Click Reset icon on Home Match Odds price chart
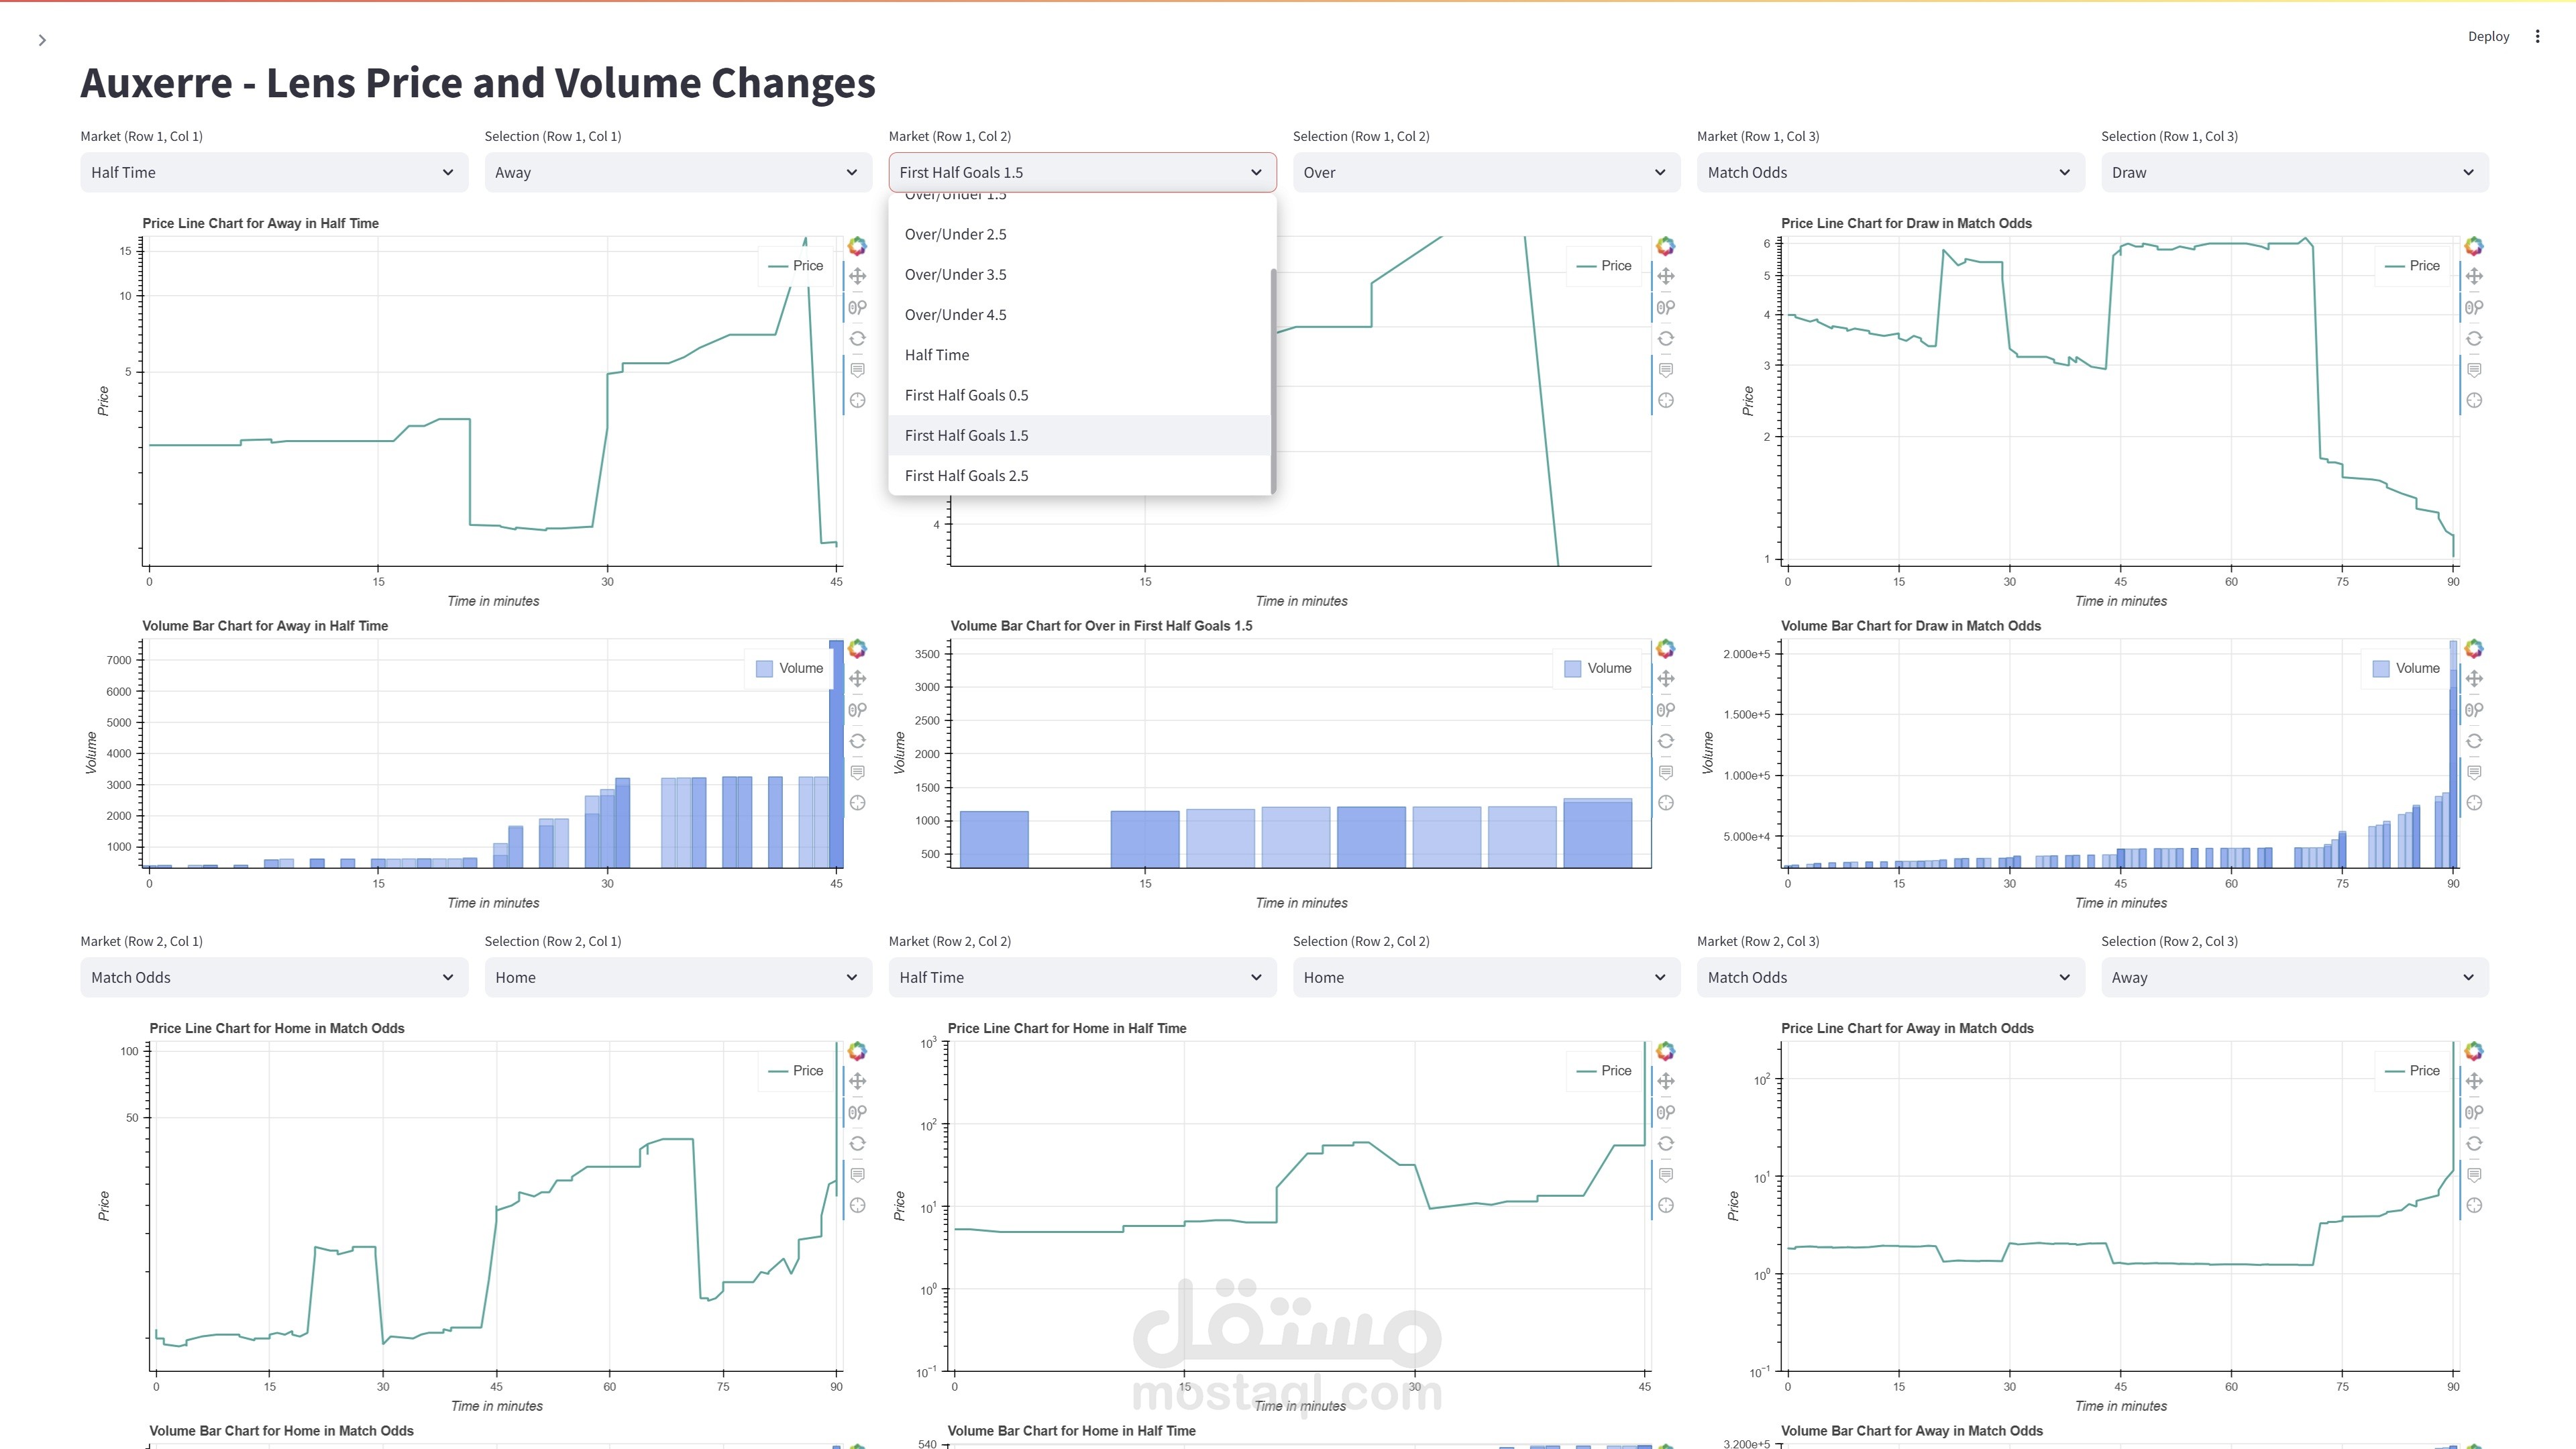The image size is (2576, 1449). pyautogui.click(x=857, y=1143)
